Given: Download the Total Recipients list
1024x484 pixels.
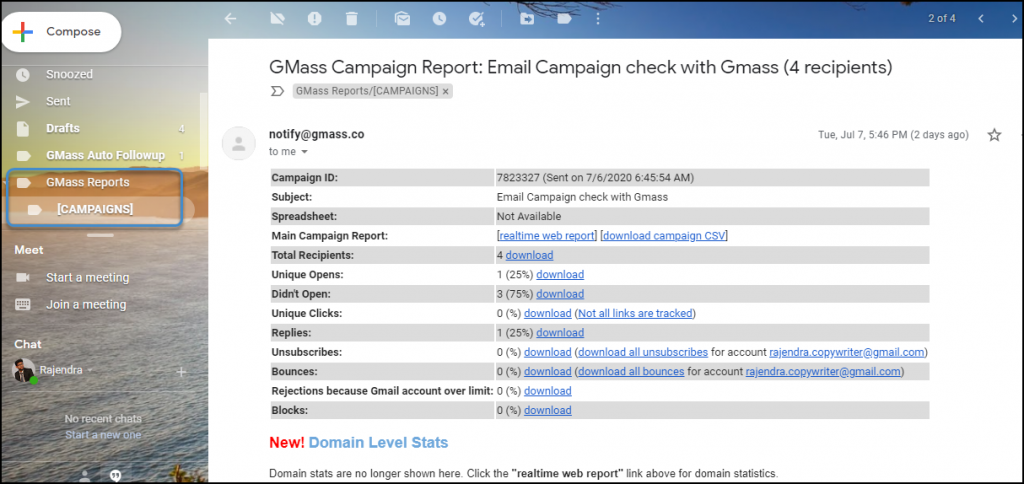Looking at the screenshot, I should (529, 255).
